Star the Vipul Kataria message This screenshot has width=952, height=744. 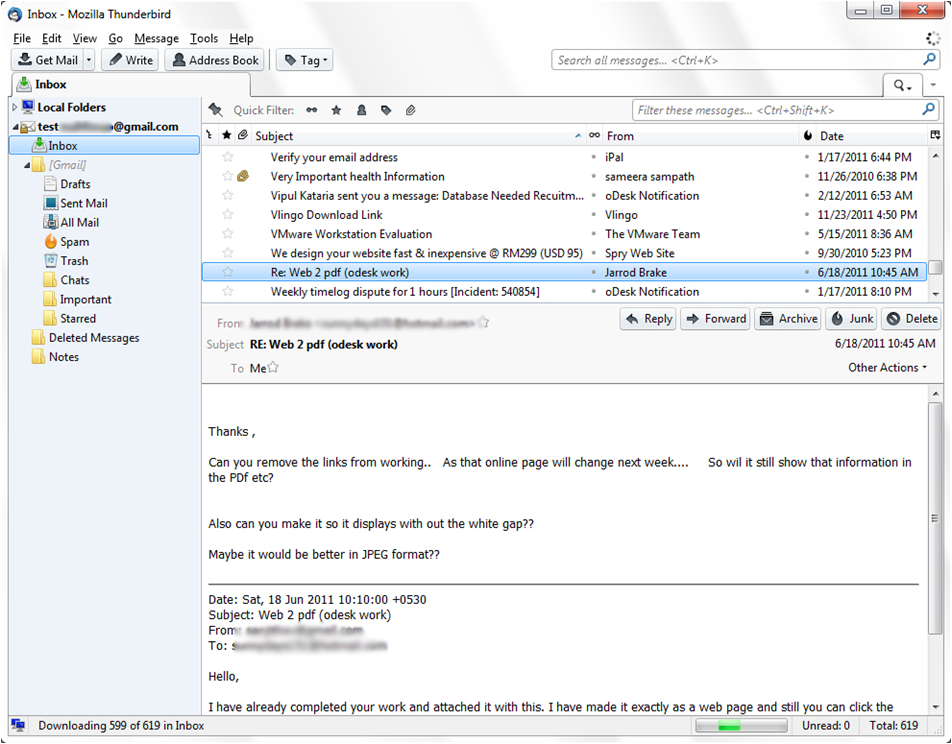click(228, 196)
